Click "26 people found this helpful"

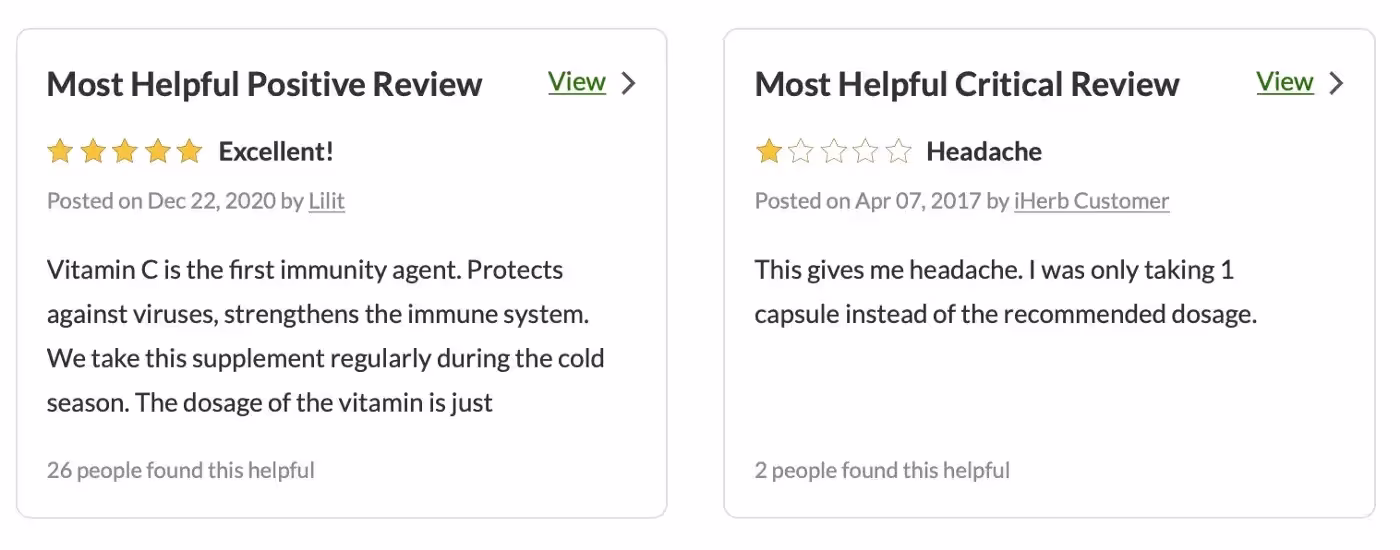pos(181,470)
